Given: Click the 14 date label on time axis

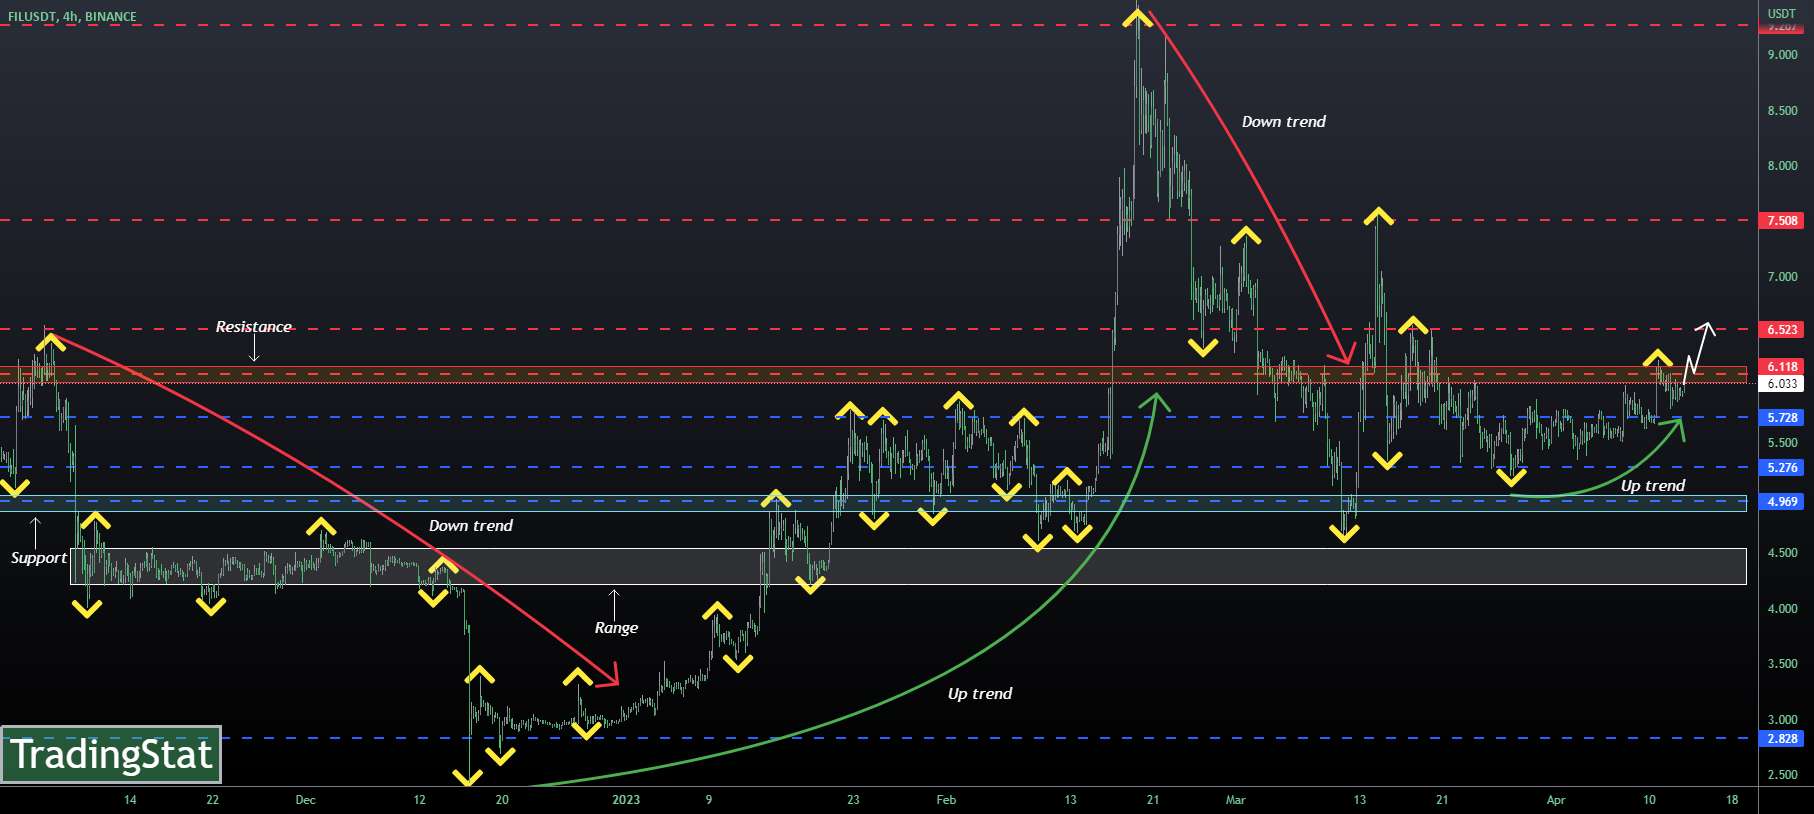Looking at the screenshot, I should click(x=130, y=799).
